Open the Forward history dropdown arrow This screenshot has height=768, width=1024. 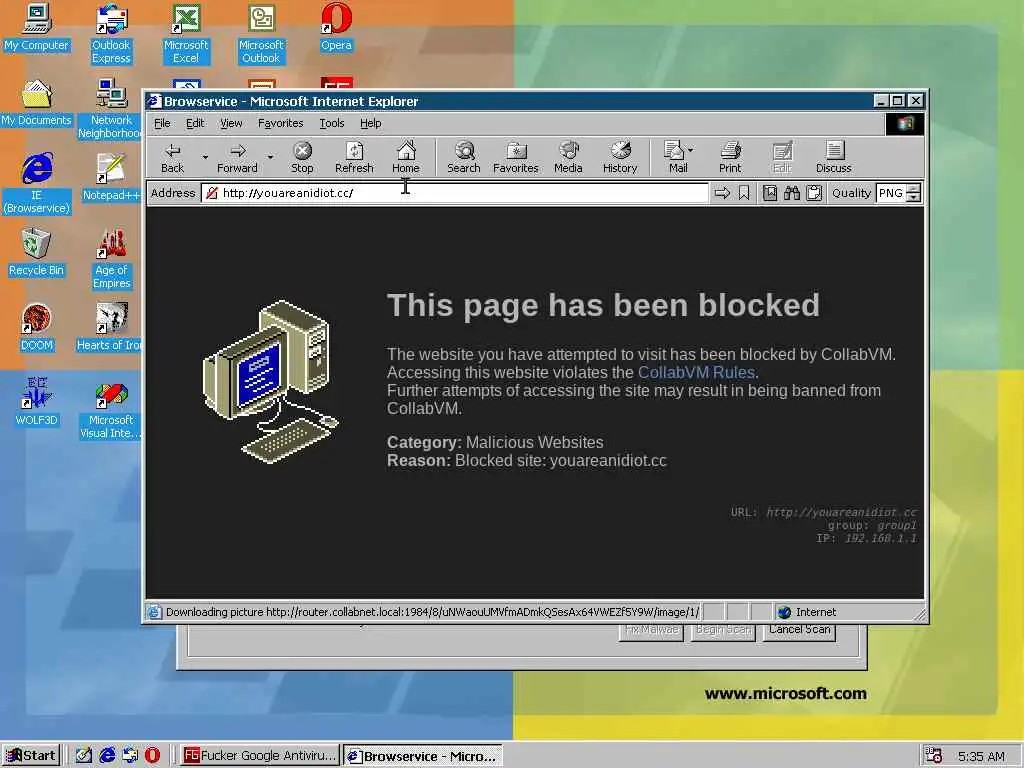pos(270,157)
